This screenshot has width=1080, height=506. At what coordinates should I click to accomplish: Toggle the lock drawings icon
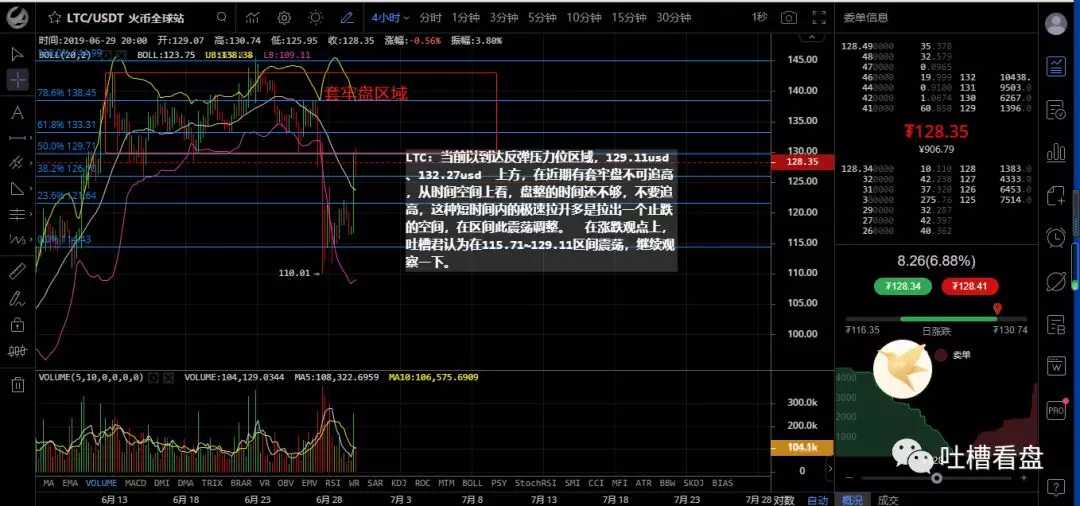coord(17,324)
